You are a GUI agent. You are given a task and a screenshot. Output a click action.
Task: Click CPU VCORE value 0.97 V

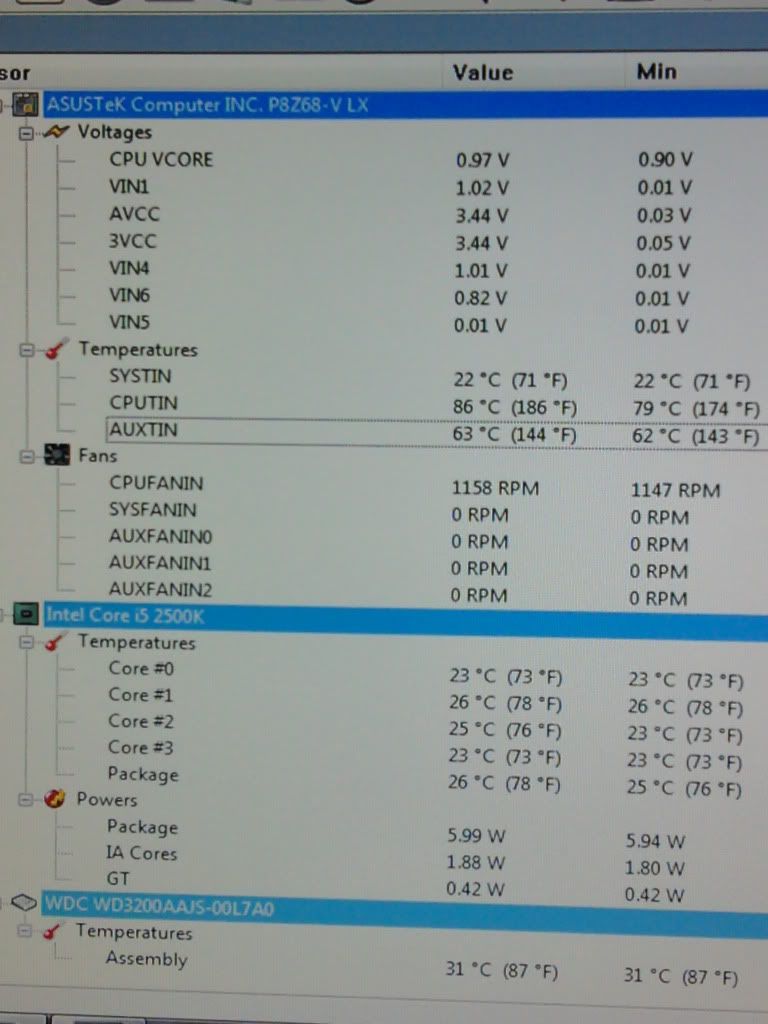pos(483,160)
